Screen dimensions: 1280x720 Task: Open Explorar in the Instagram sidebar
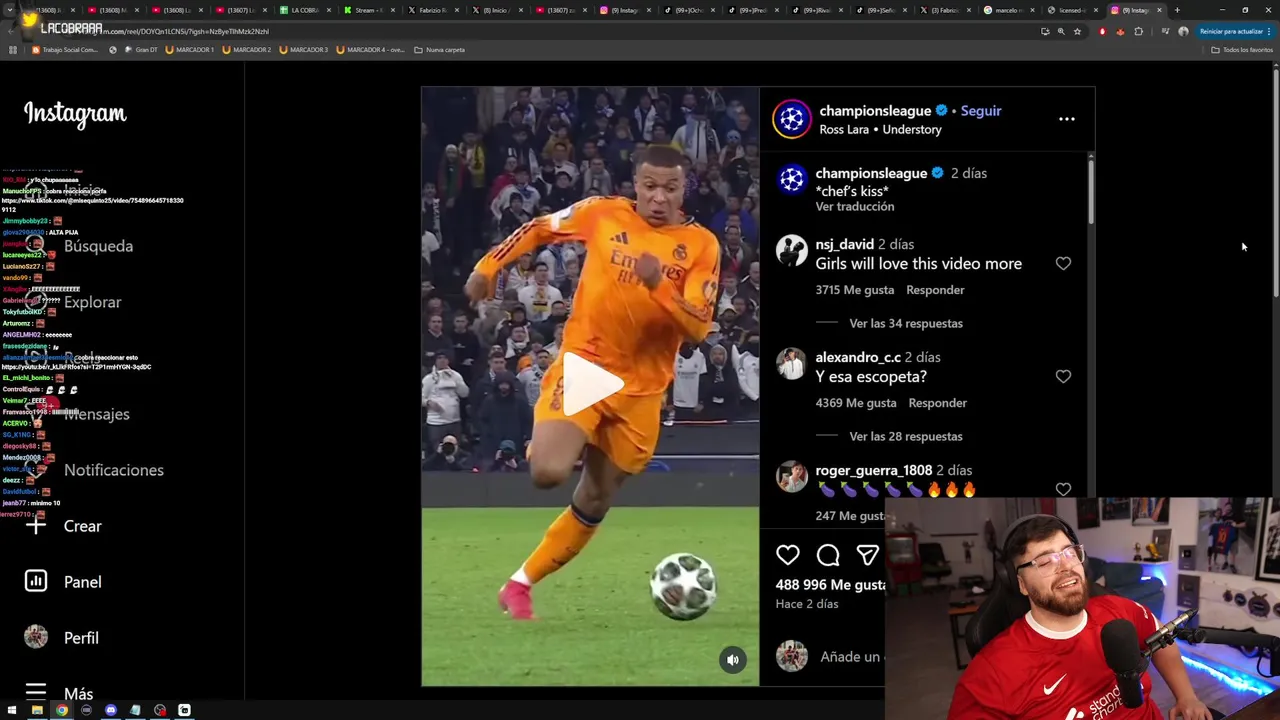(92, 302)
